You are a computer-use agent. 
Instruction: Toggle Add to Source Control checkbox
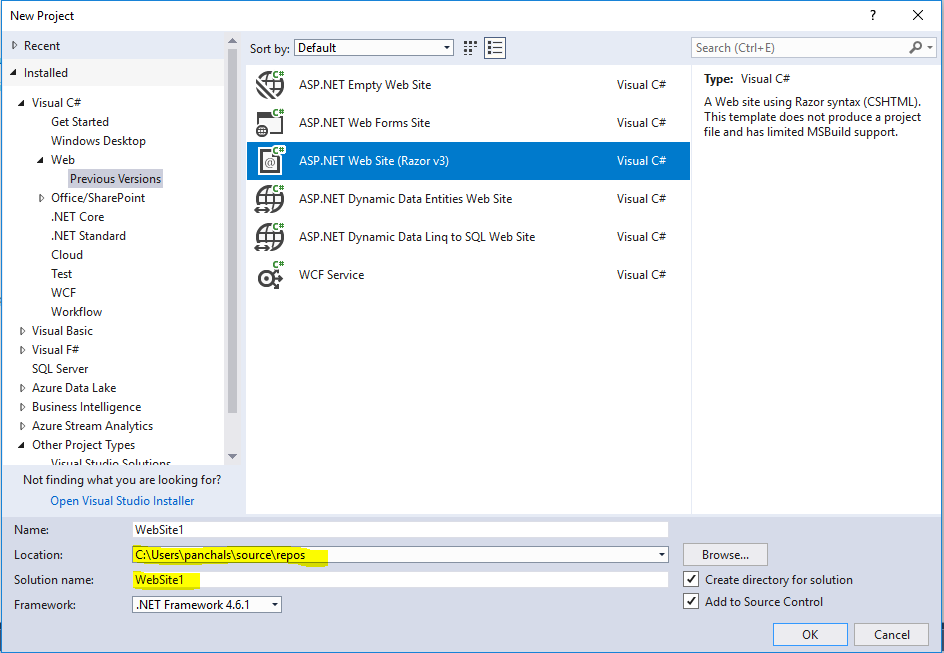691,601
